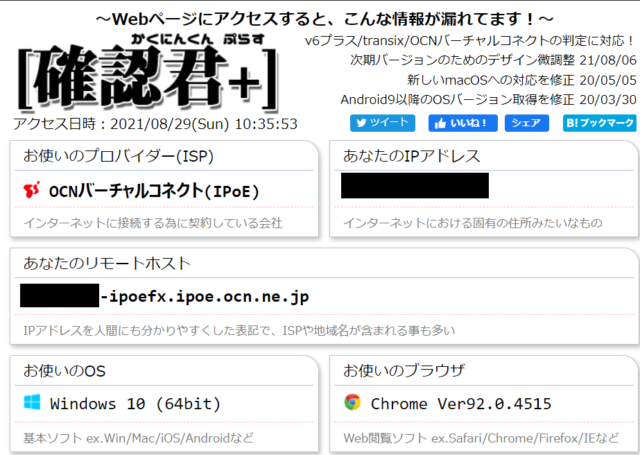Click the Twitter ツイート button

click(382, 123)
